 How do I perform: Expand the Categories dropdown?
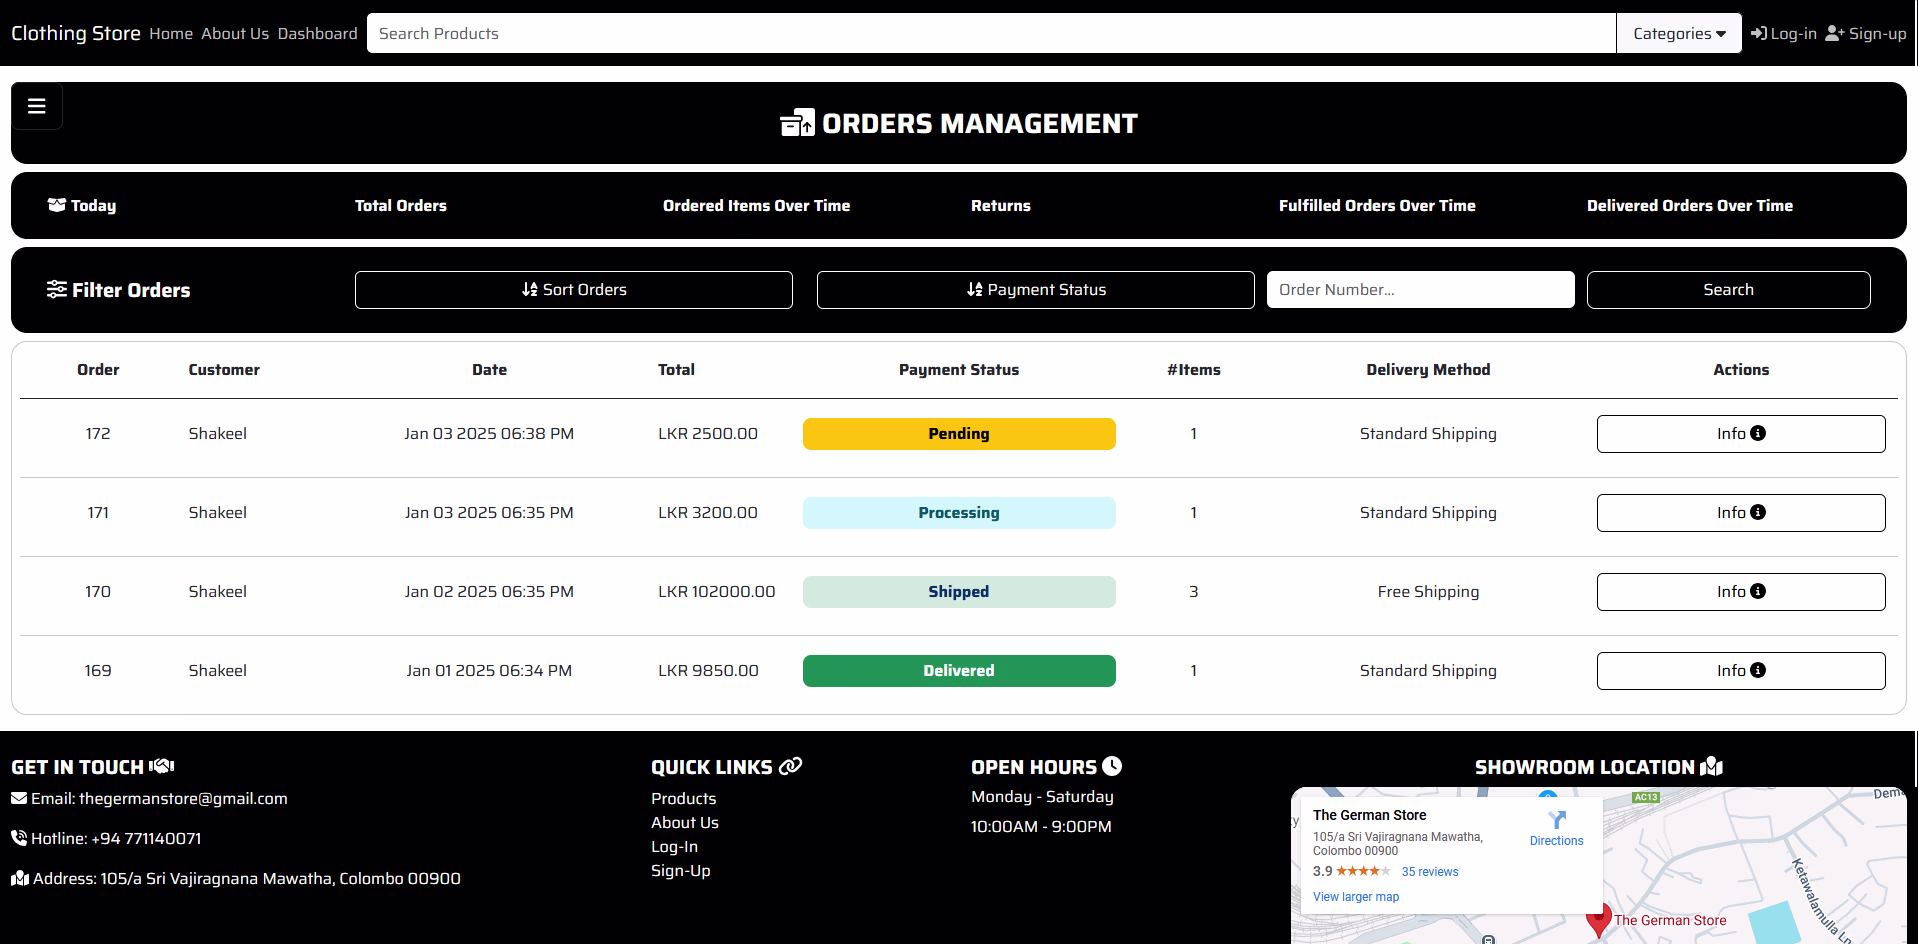coord(1679,33)
